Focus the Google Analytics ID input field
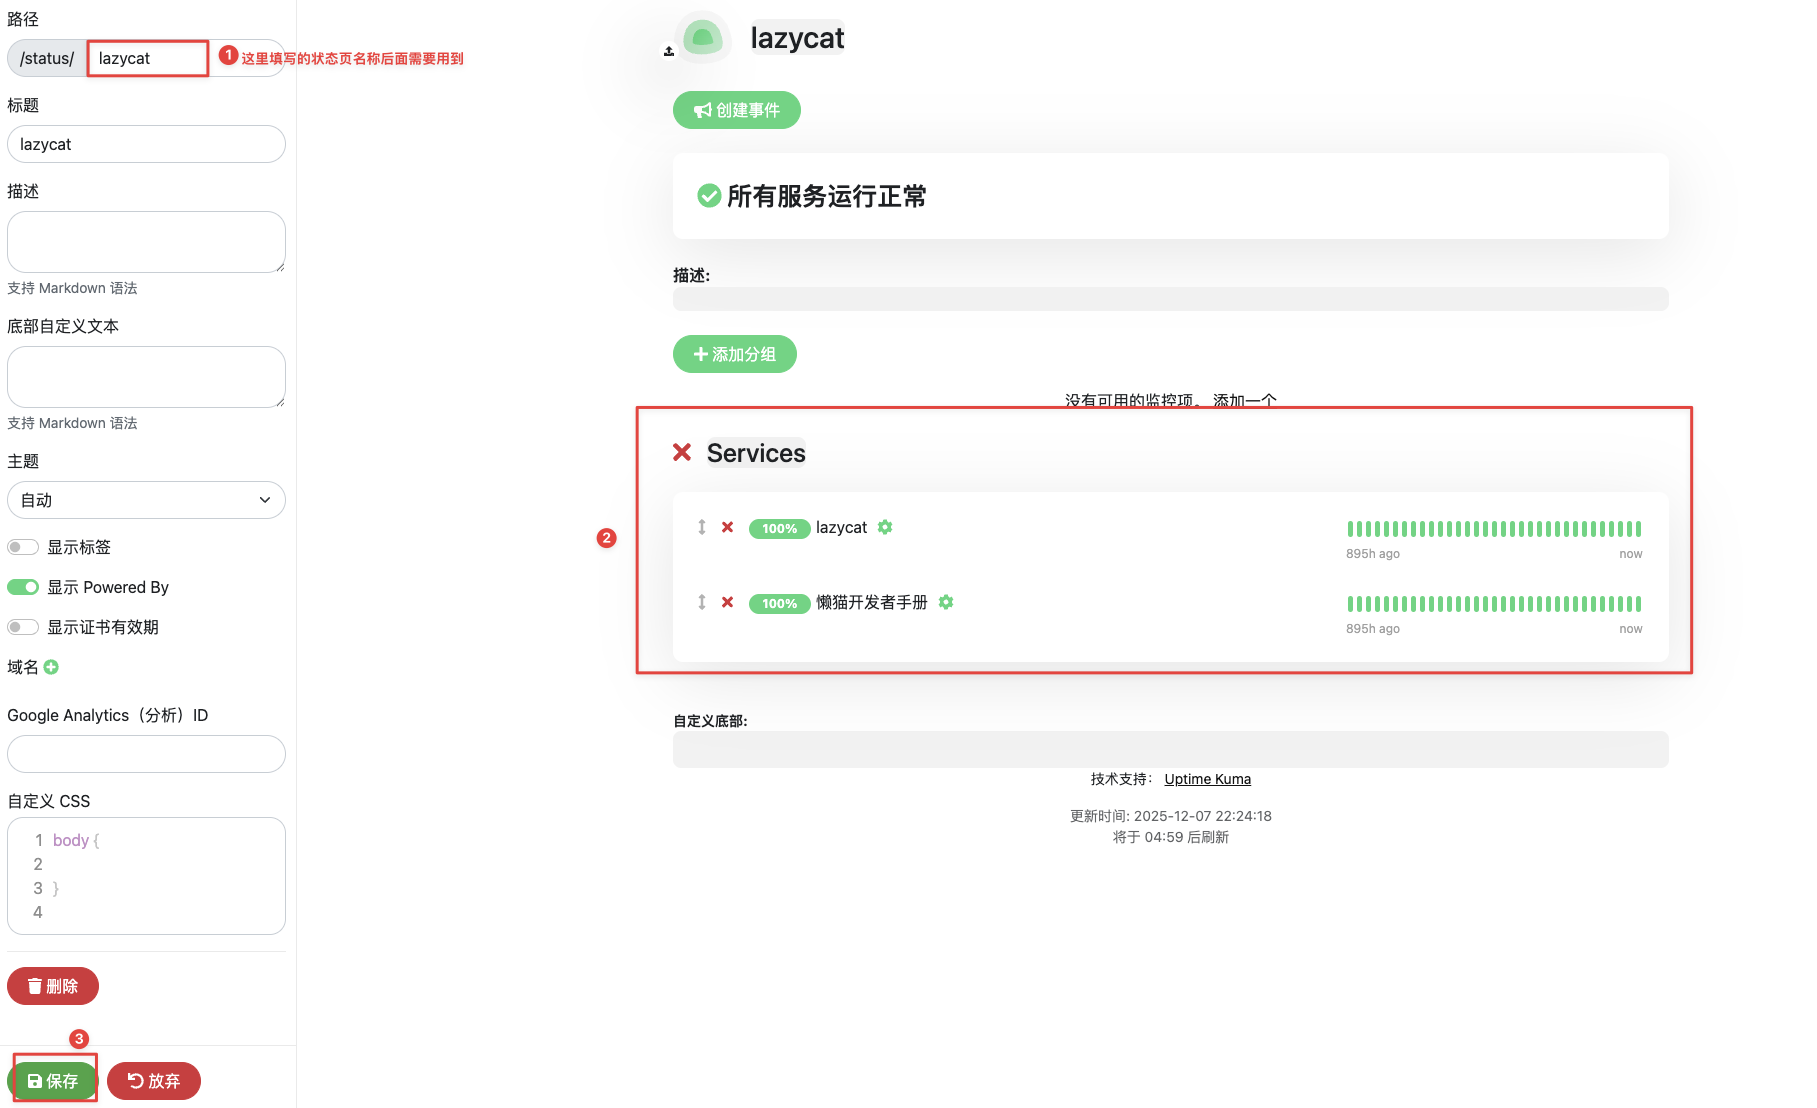Viewport: 1817px width, 1108px height. tap(146, 754)
